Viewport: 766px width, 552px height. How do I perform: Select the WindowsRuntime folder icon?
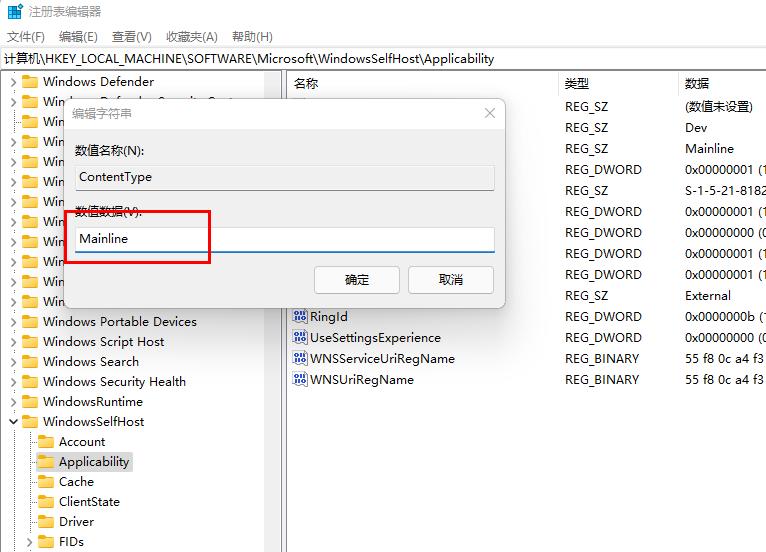[30, 402]
